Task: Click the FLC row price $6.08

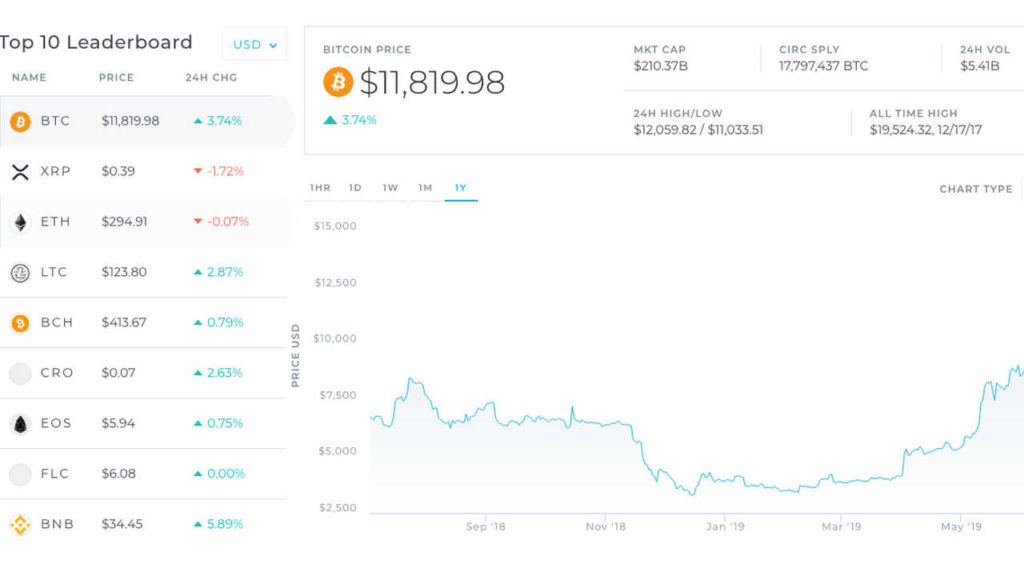Action: (118, 473)
